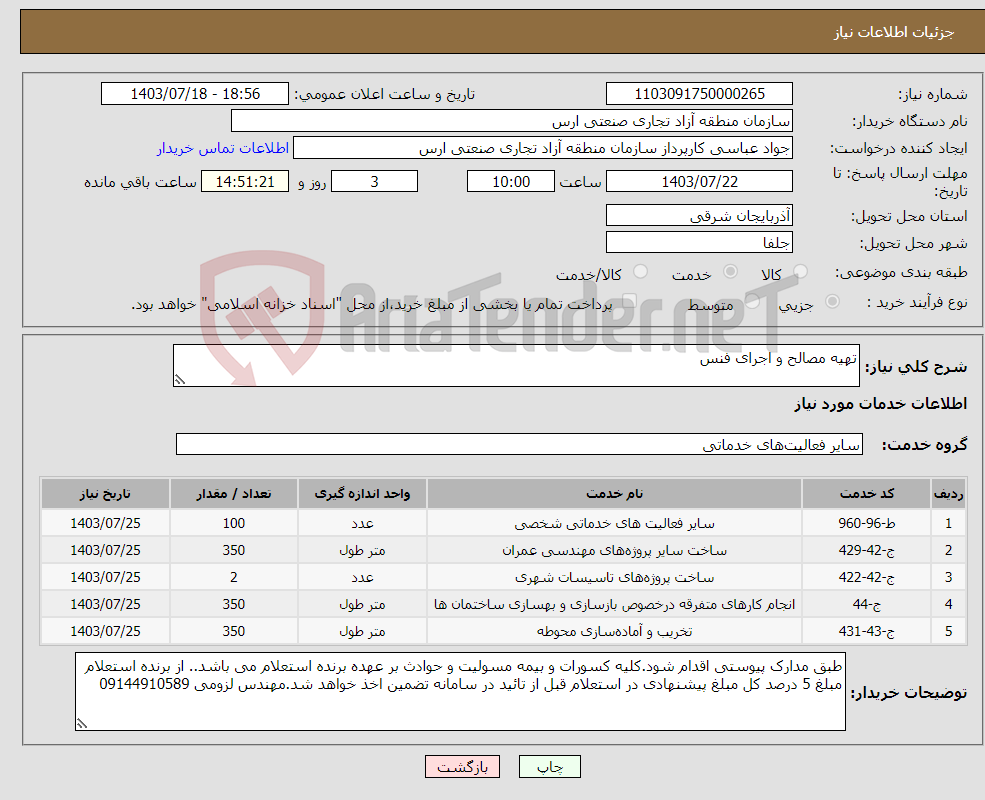
Task: Click description textarea resize handle
Action: [180, 379]
